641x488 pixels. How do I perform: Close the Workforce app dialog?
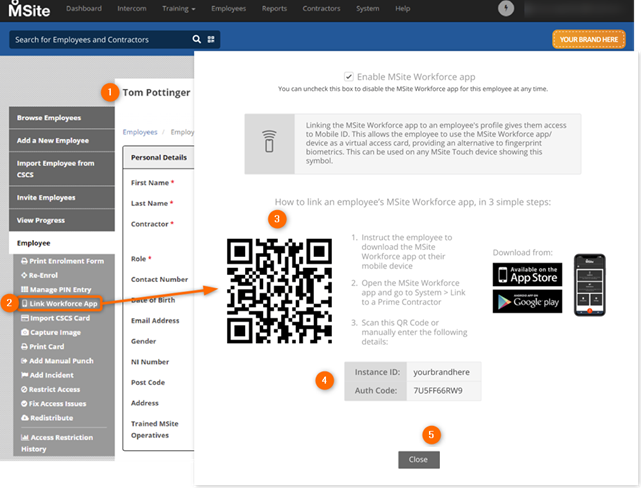(418, 460)
